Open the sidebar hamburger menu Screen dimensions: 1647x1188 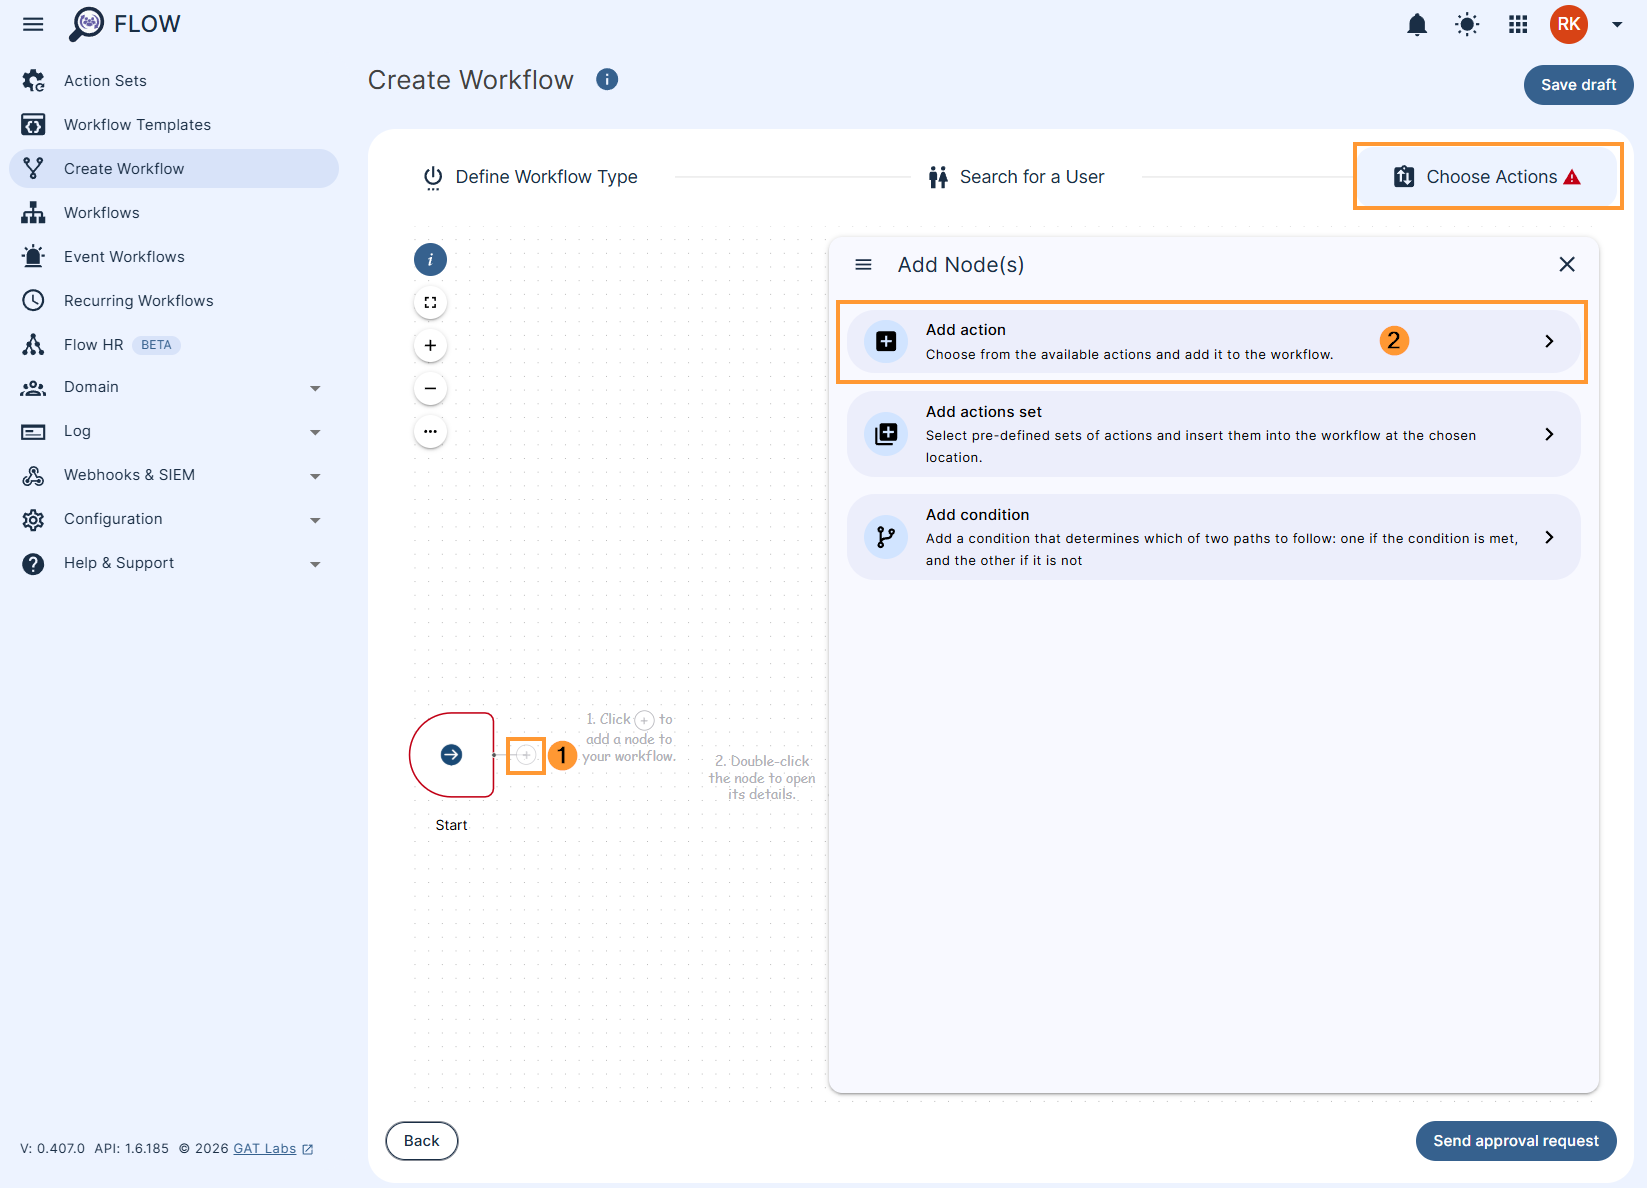click(x=33, y=24)
